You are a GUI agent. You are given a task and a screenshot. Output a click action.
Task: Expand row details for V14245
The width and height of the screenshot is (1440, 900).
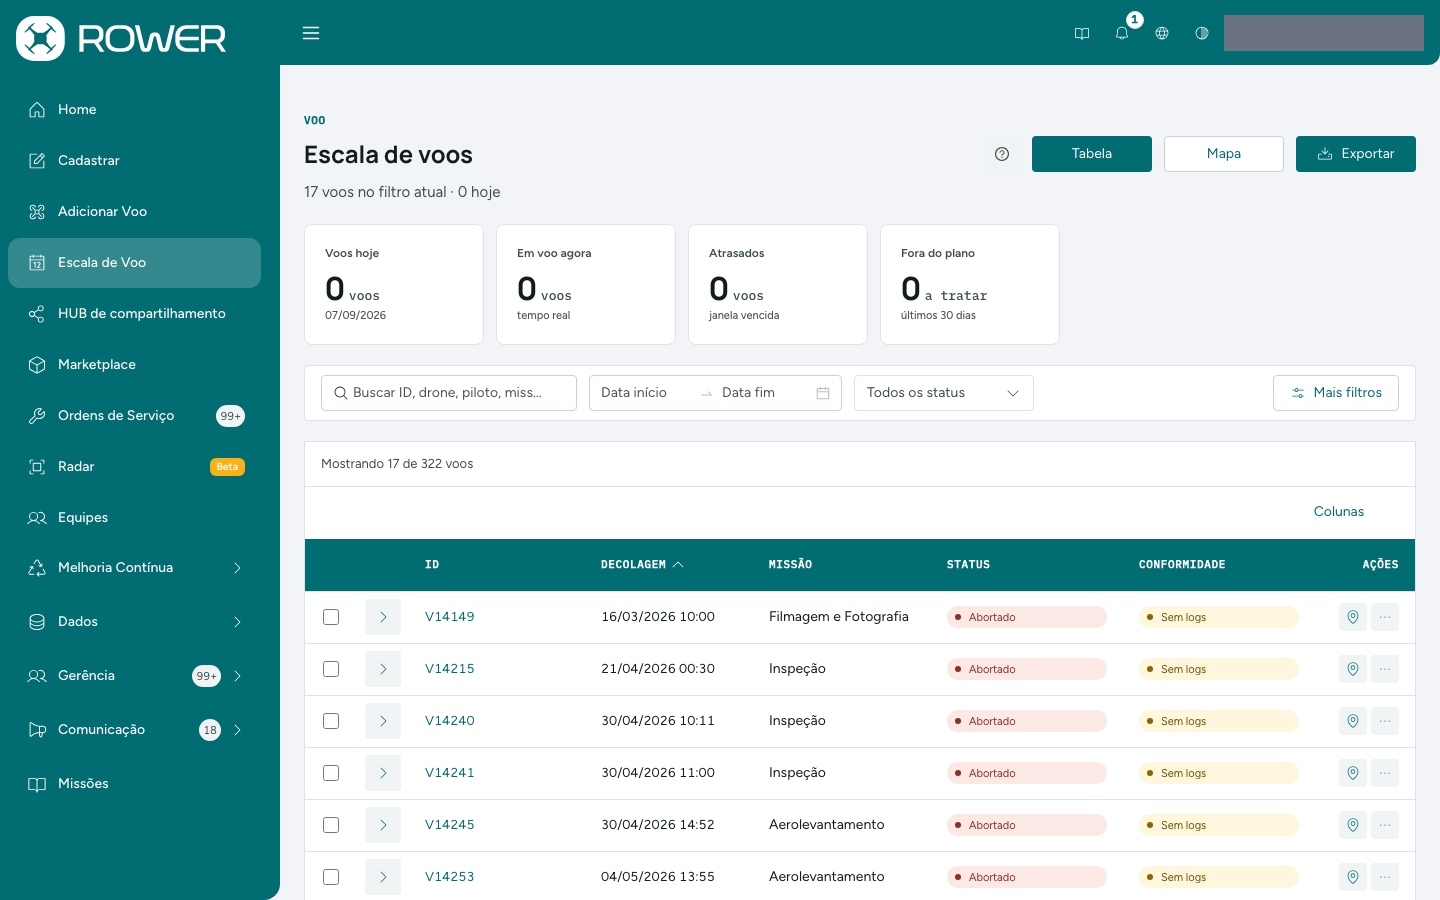tap(383, 825)
